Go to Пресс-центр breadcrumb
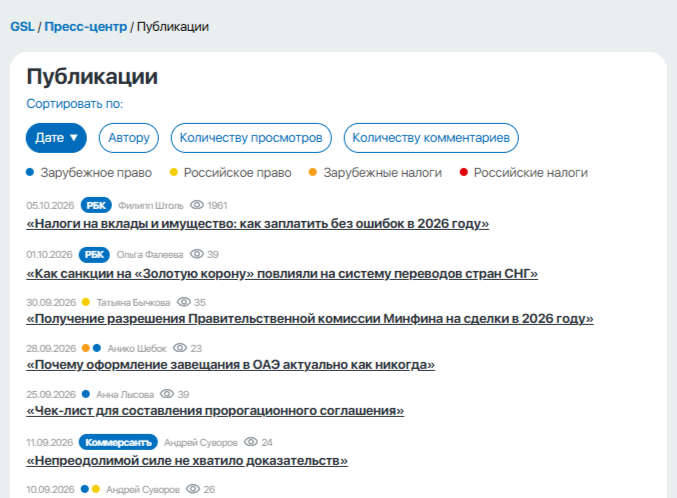The image size is (677, 498). (86, 27)
